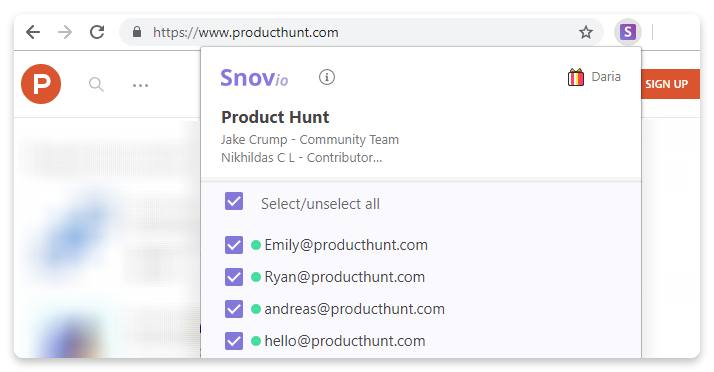Click the browser forward arrow
Screen dimensions: 714x372
coord(65,32)
